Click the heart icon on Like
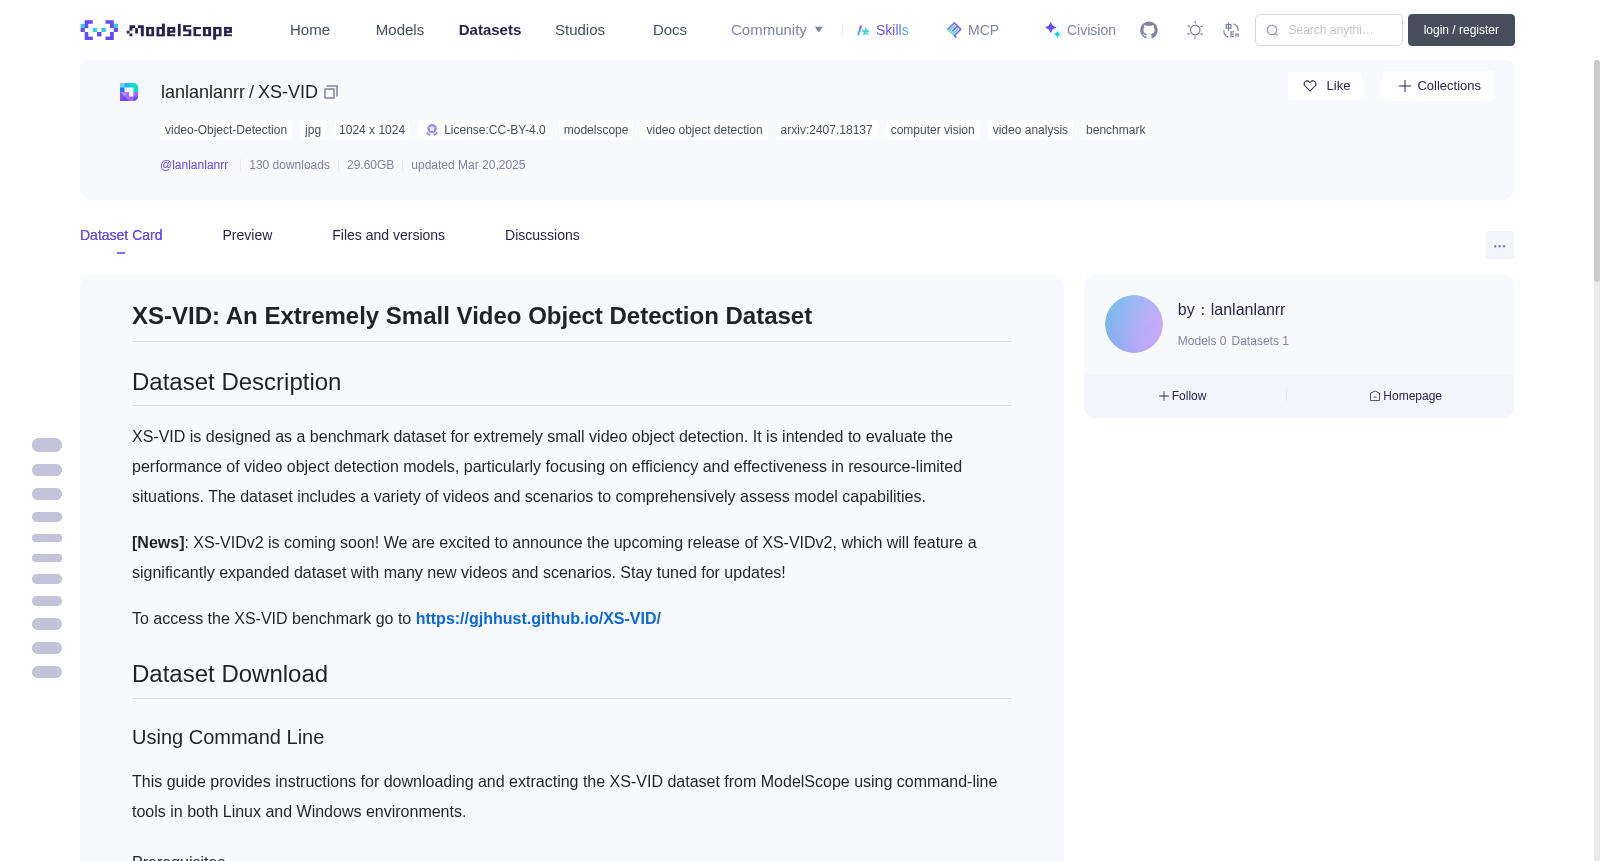Image resolution: width=1600 pixels, height=861 pixels. point(1310,86)
